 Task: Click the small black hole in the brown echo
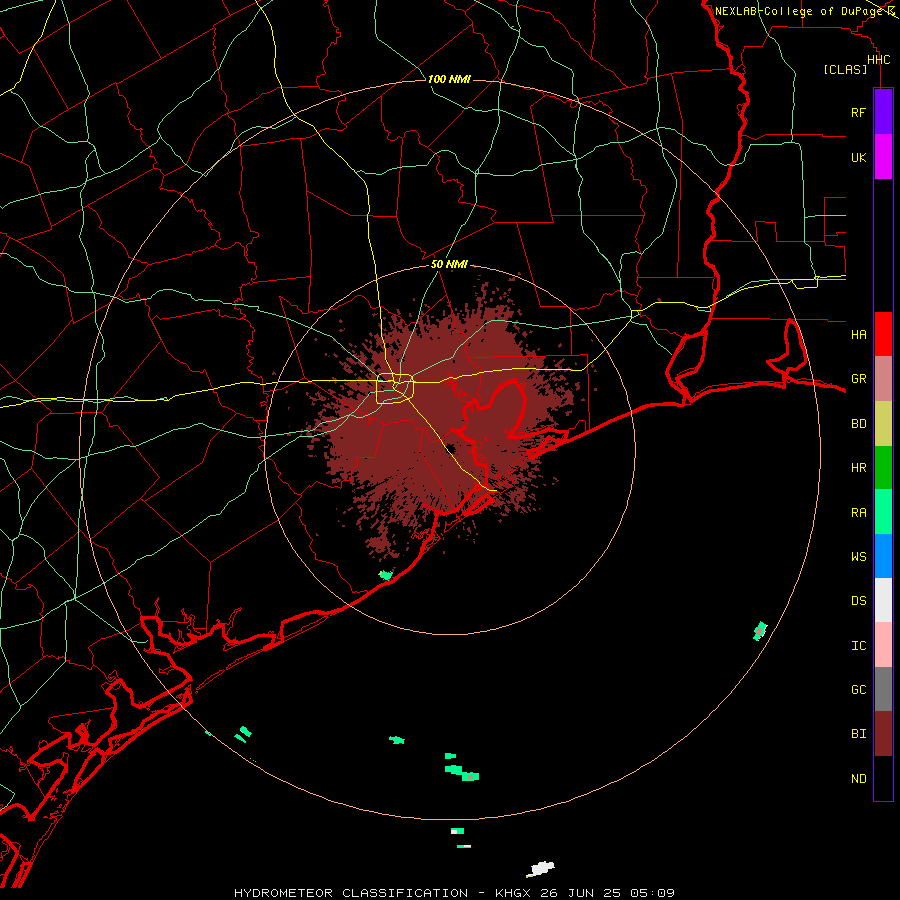tap(451, 449)
